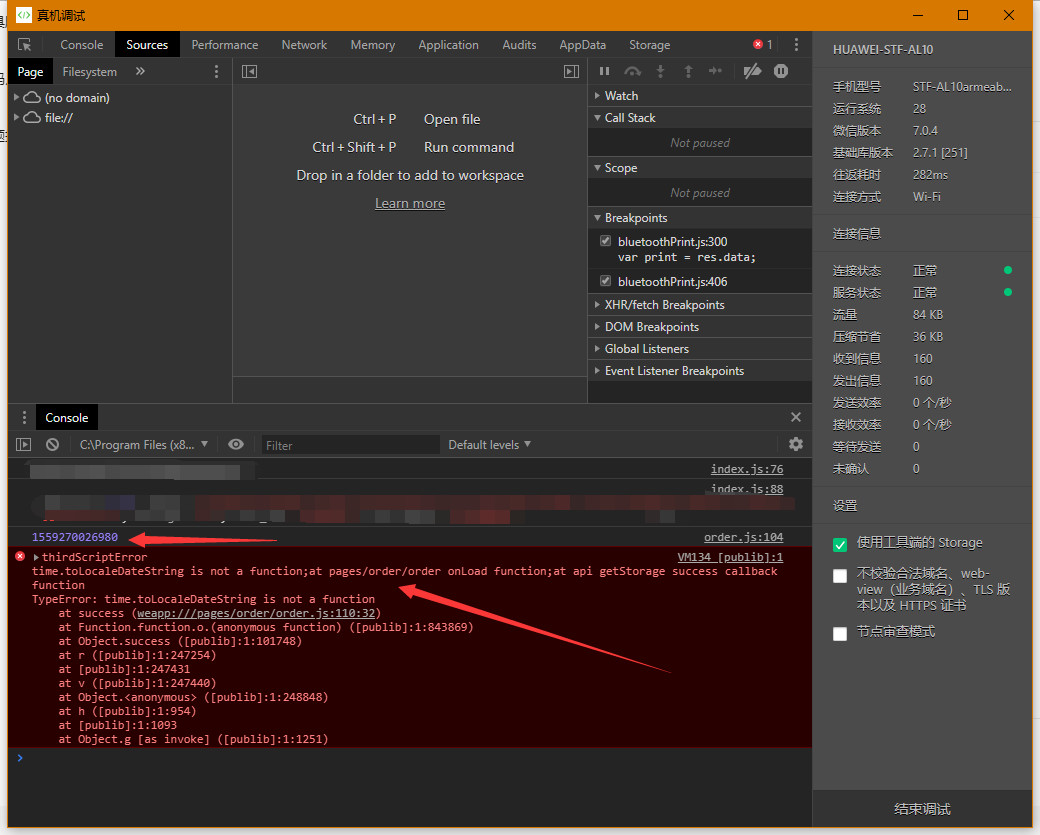
Task: Expand the XHR/fetch Breakpoints section
Action: [x=664, y=305]
